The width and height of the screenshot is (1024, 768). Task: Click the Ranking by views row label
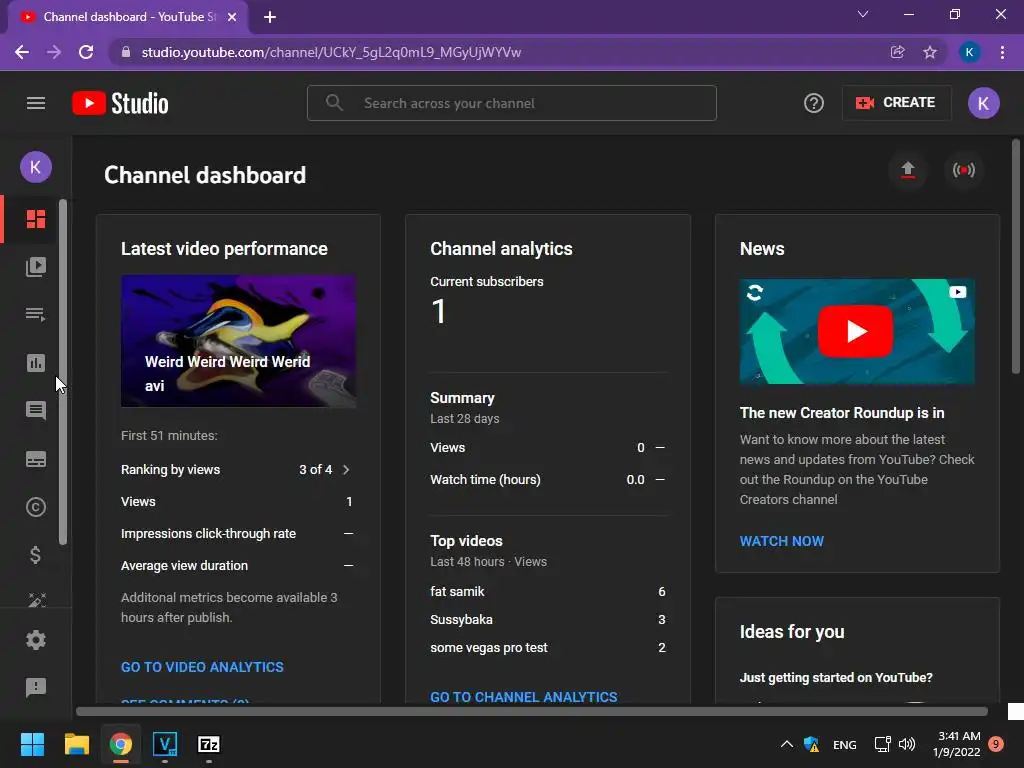click(x=170, y=470)
